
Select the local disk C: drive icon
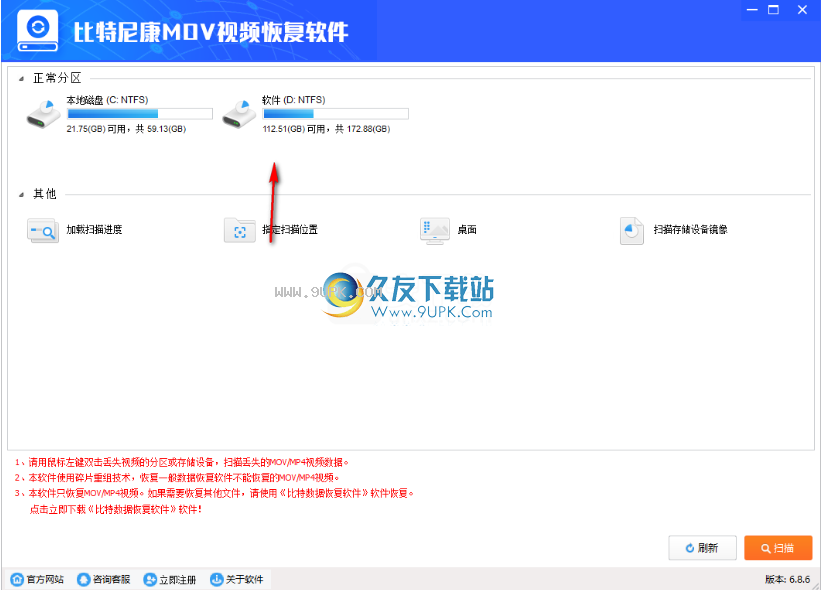coord(44,114)
